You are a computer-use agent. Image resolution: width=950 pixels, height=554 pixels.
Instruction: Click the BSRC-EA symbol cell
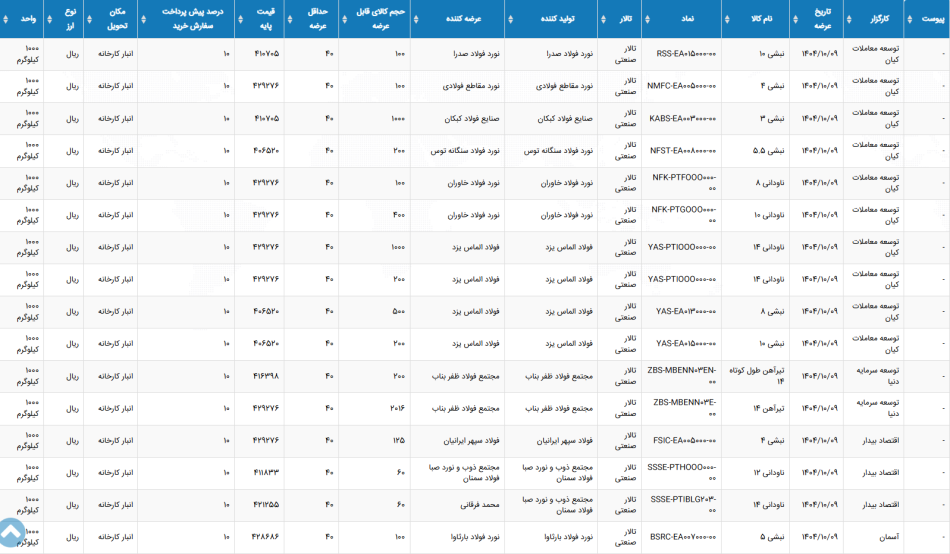(683, 537)
